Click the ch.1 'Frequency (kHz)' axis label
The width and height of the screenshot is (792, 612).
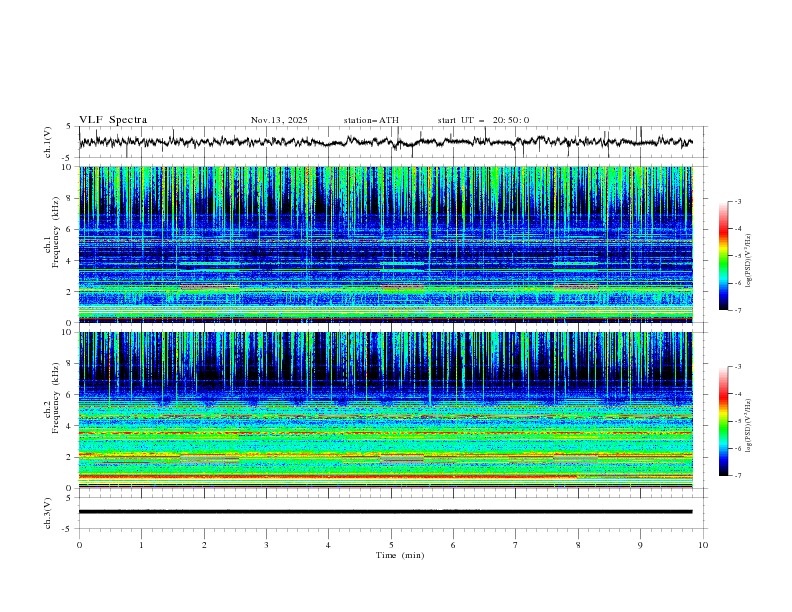click(55, 233)
